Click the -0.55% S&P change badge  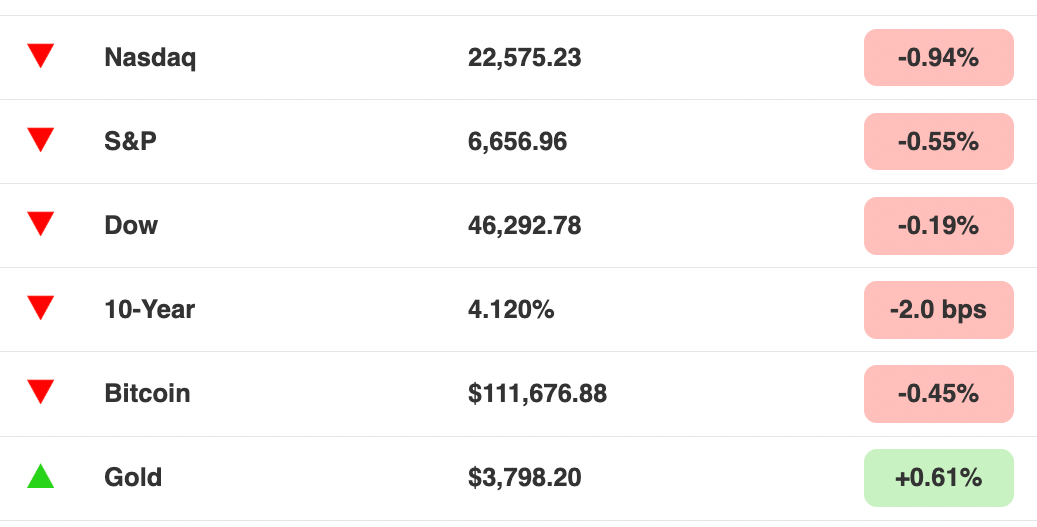point(938,142)
